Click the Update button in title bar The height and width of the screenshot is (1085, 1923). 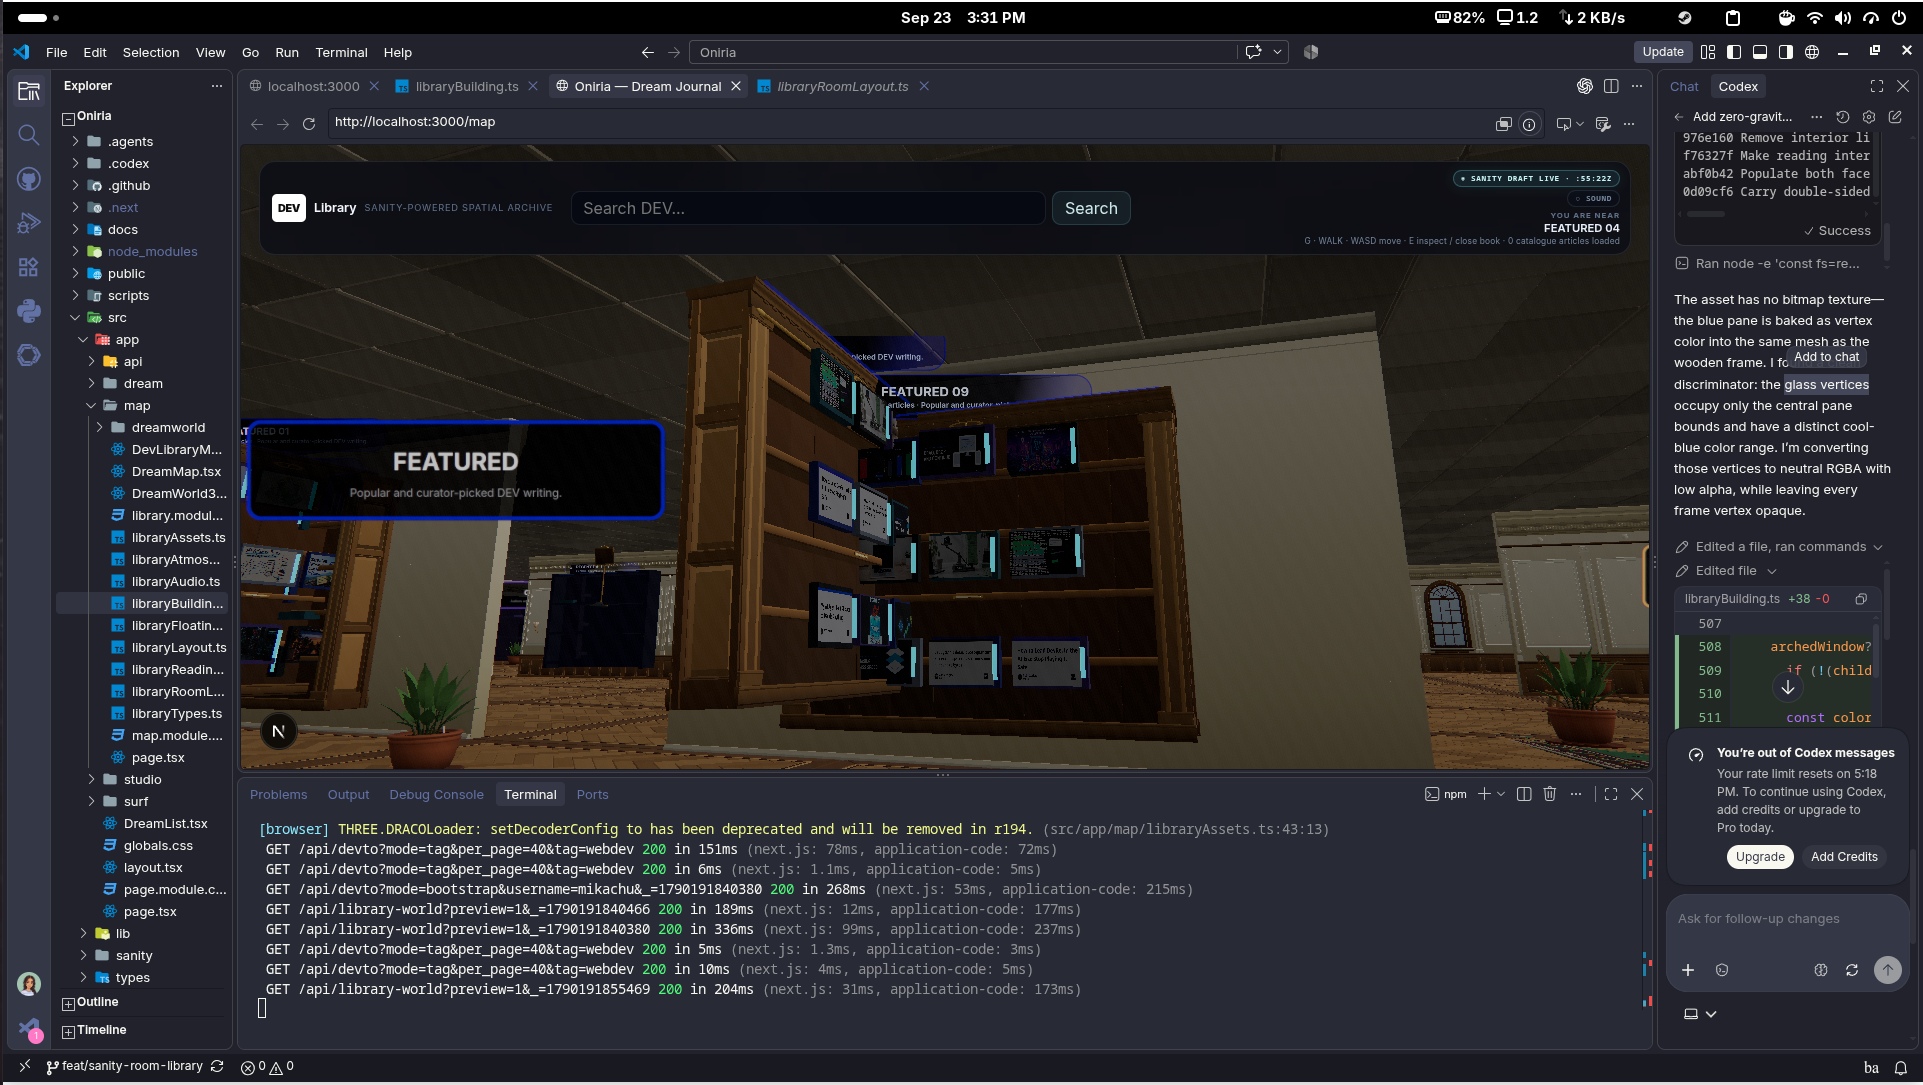1663,52
